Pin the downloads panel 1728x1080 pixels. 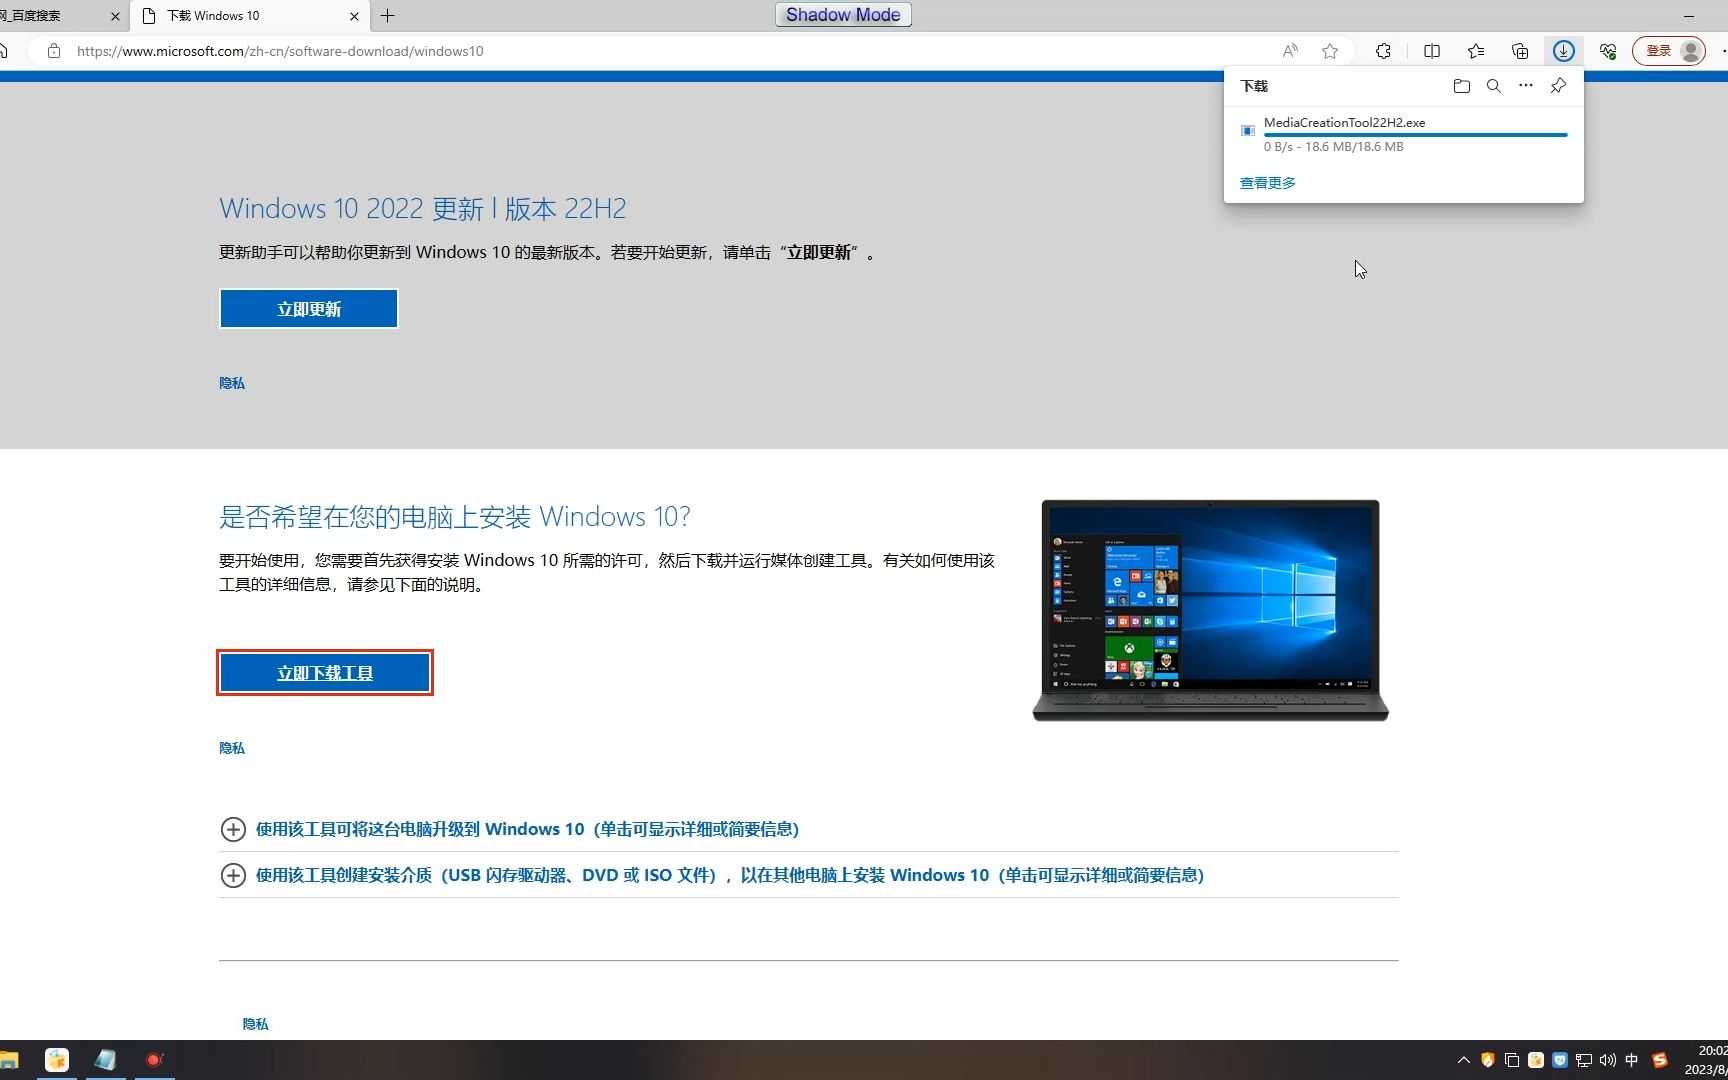click(x=1558, y=86)
